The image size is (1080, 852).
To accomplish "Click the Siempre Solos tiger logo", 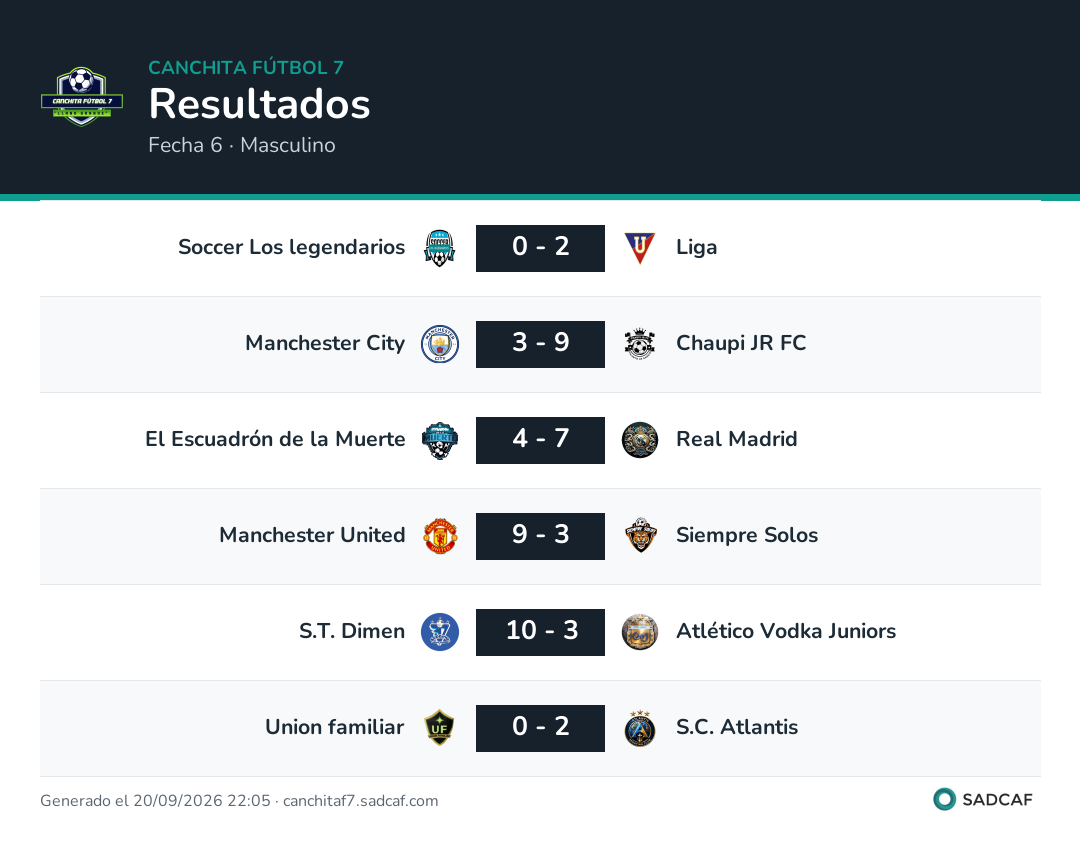I will tap(641, 535).
